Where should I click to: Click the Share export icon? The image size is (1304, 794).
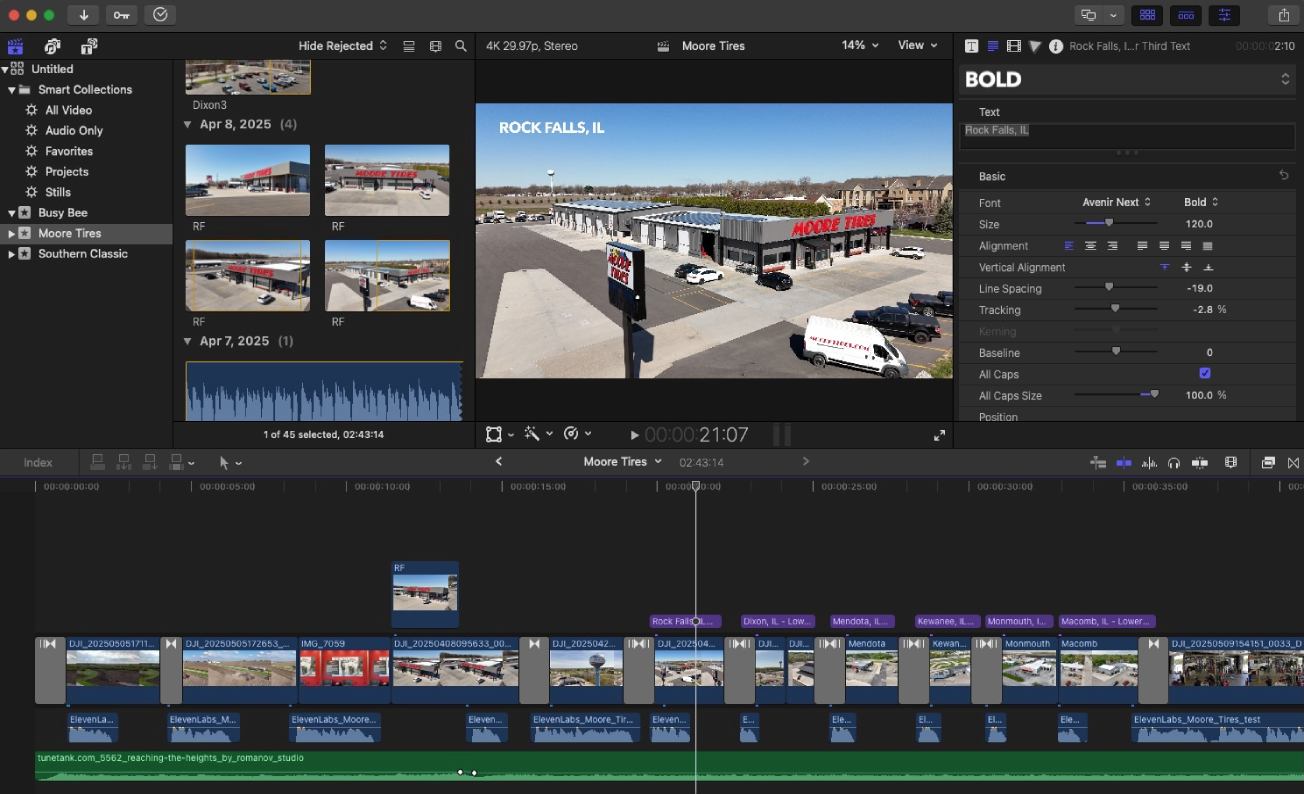(x=1284, y=15)
